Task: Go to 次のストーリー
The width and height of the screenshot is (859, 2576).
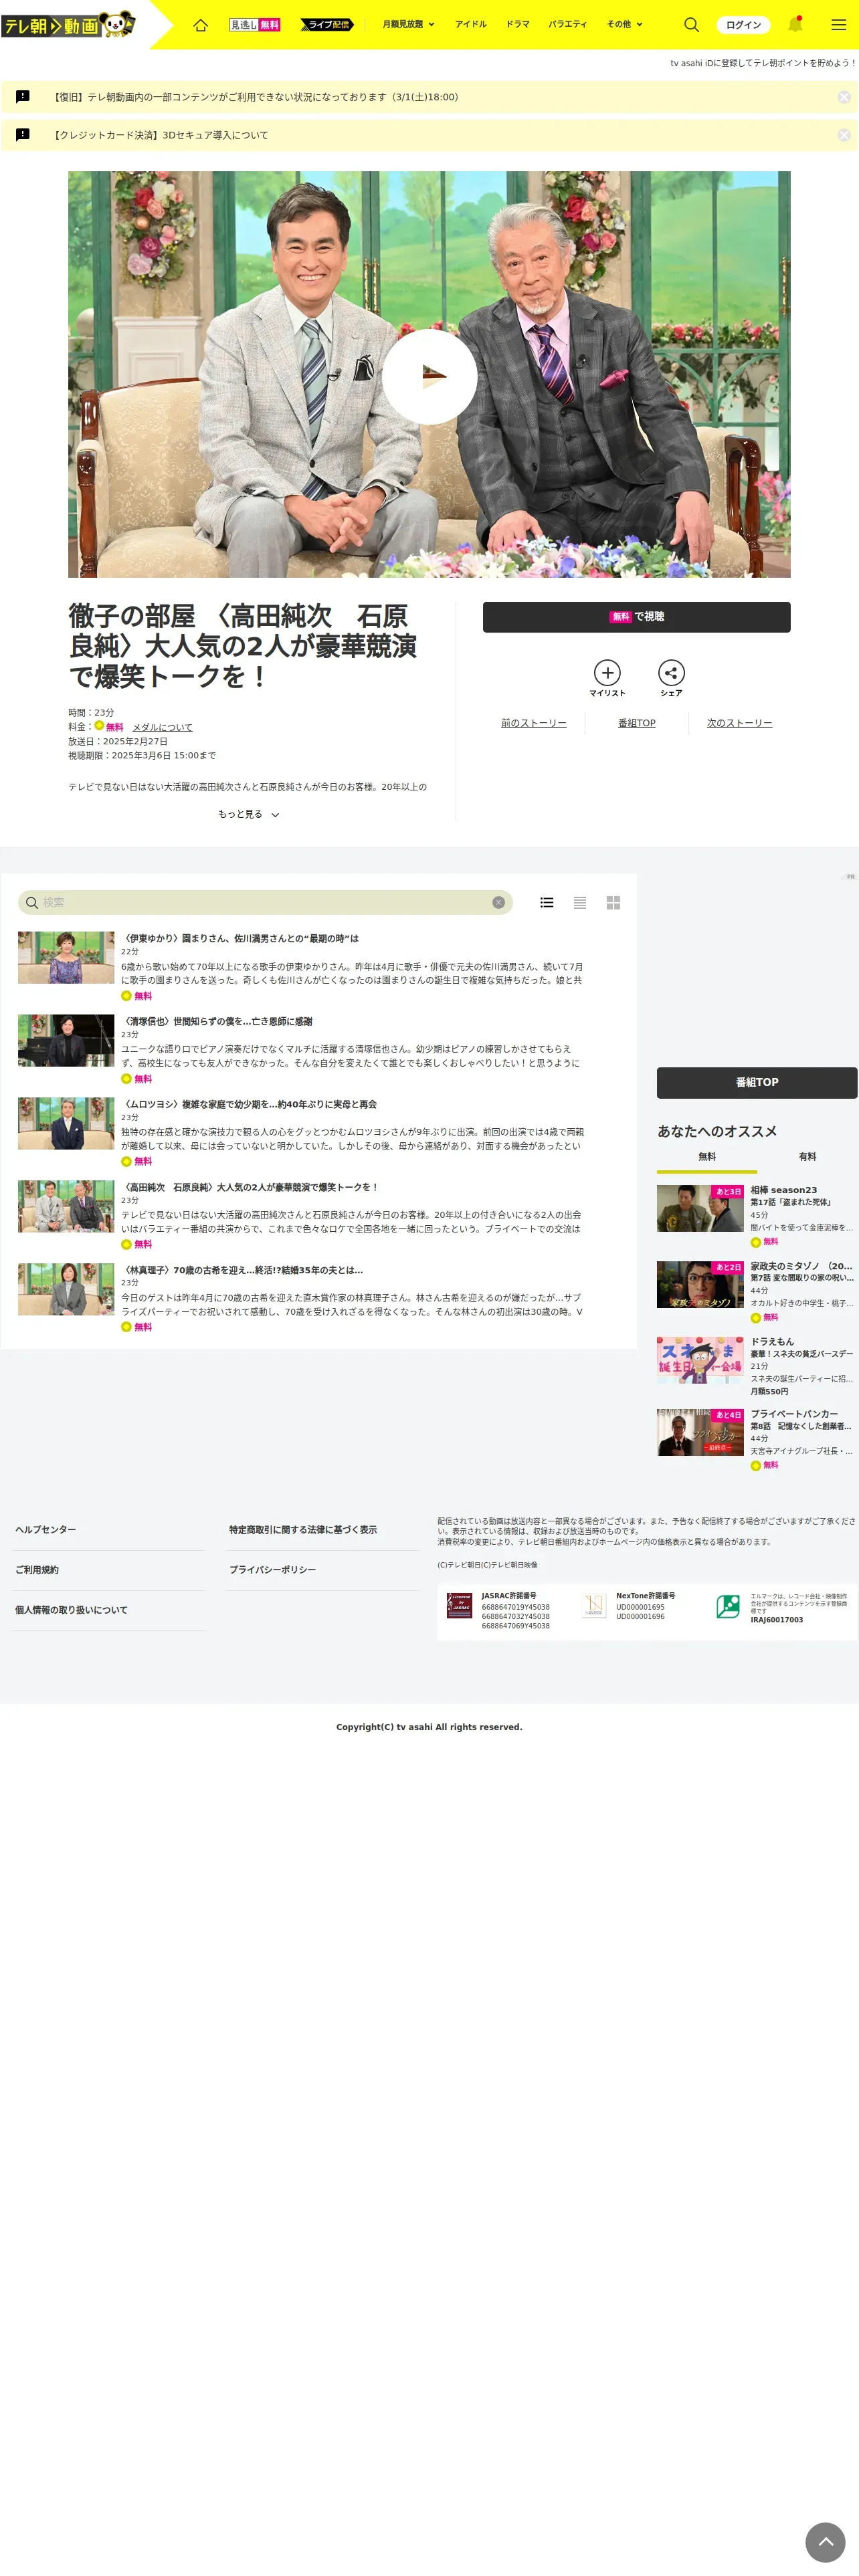Action: [740, 723]
